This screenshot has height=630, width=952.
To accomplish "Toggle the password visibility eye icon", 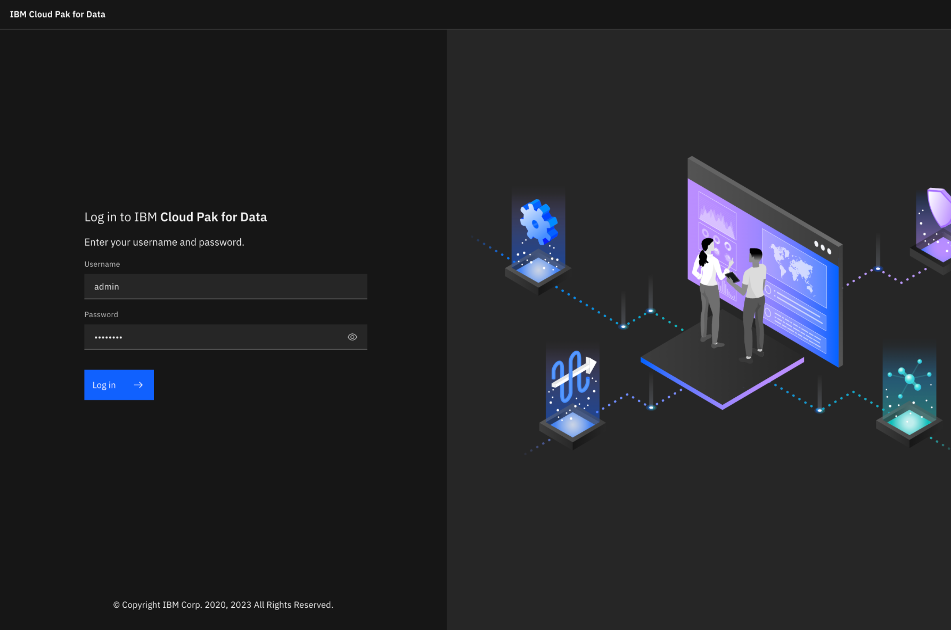I will 352,337.
